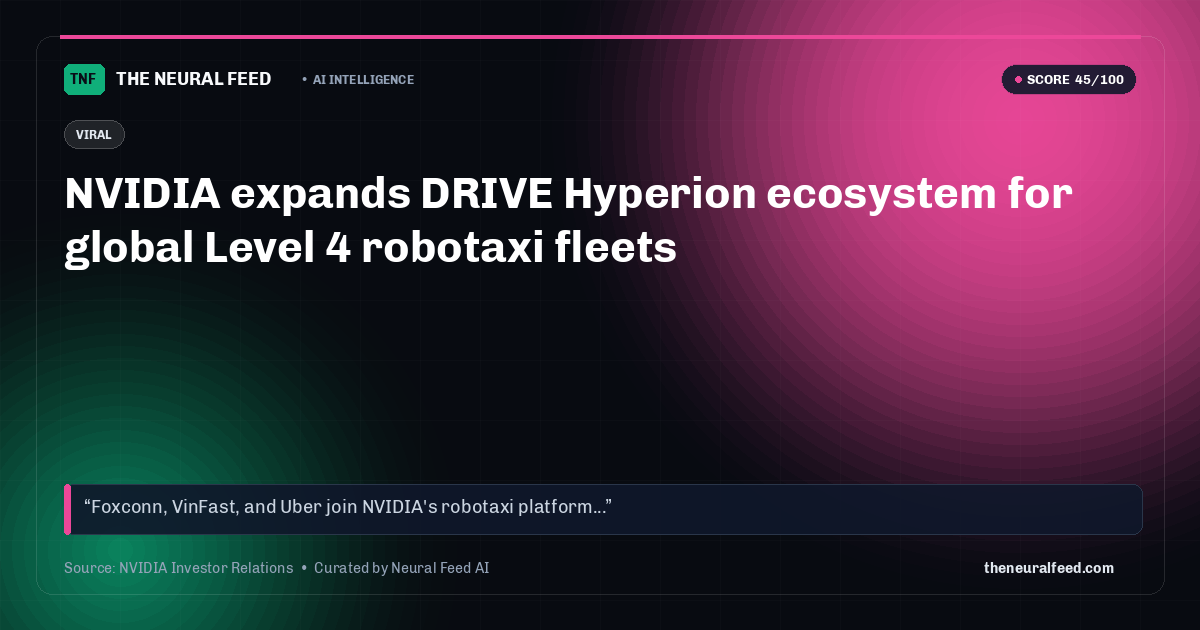Click the VIRAL tag pill
Image resolution: width=1200 pixels, height=630 pixels.
[x=94, y=135]
